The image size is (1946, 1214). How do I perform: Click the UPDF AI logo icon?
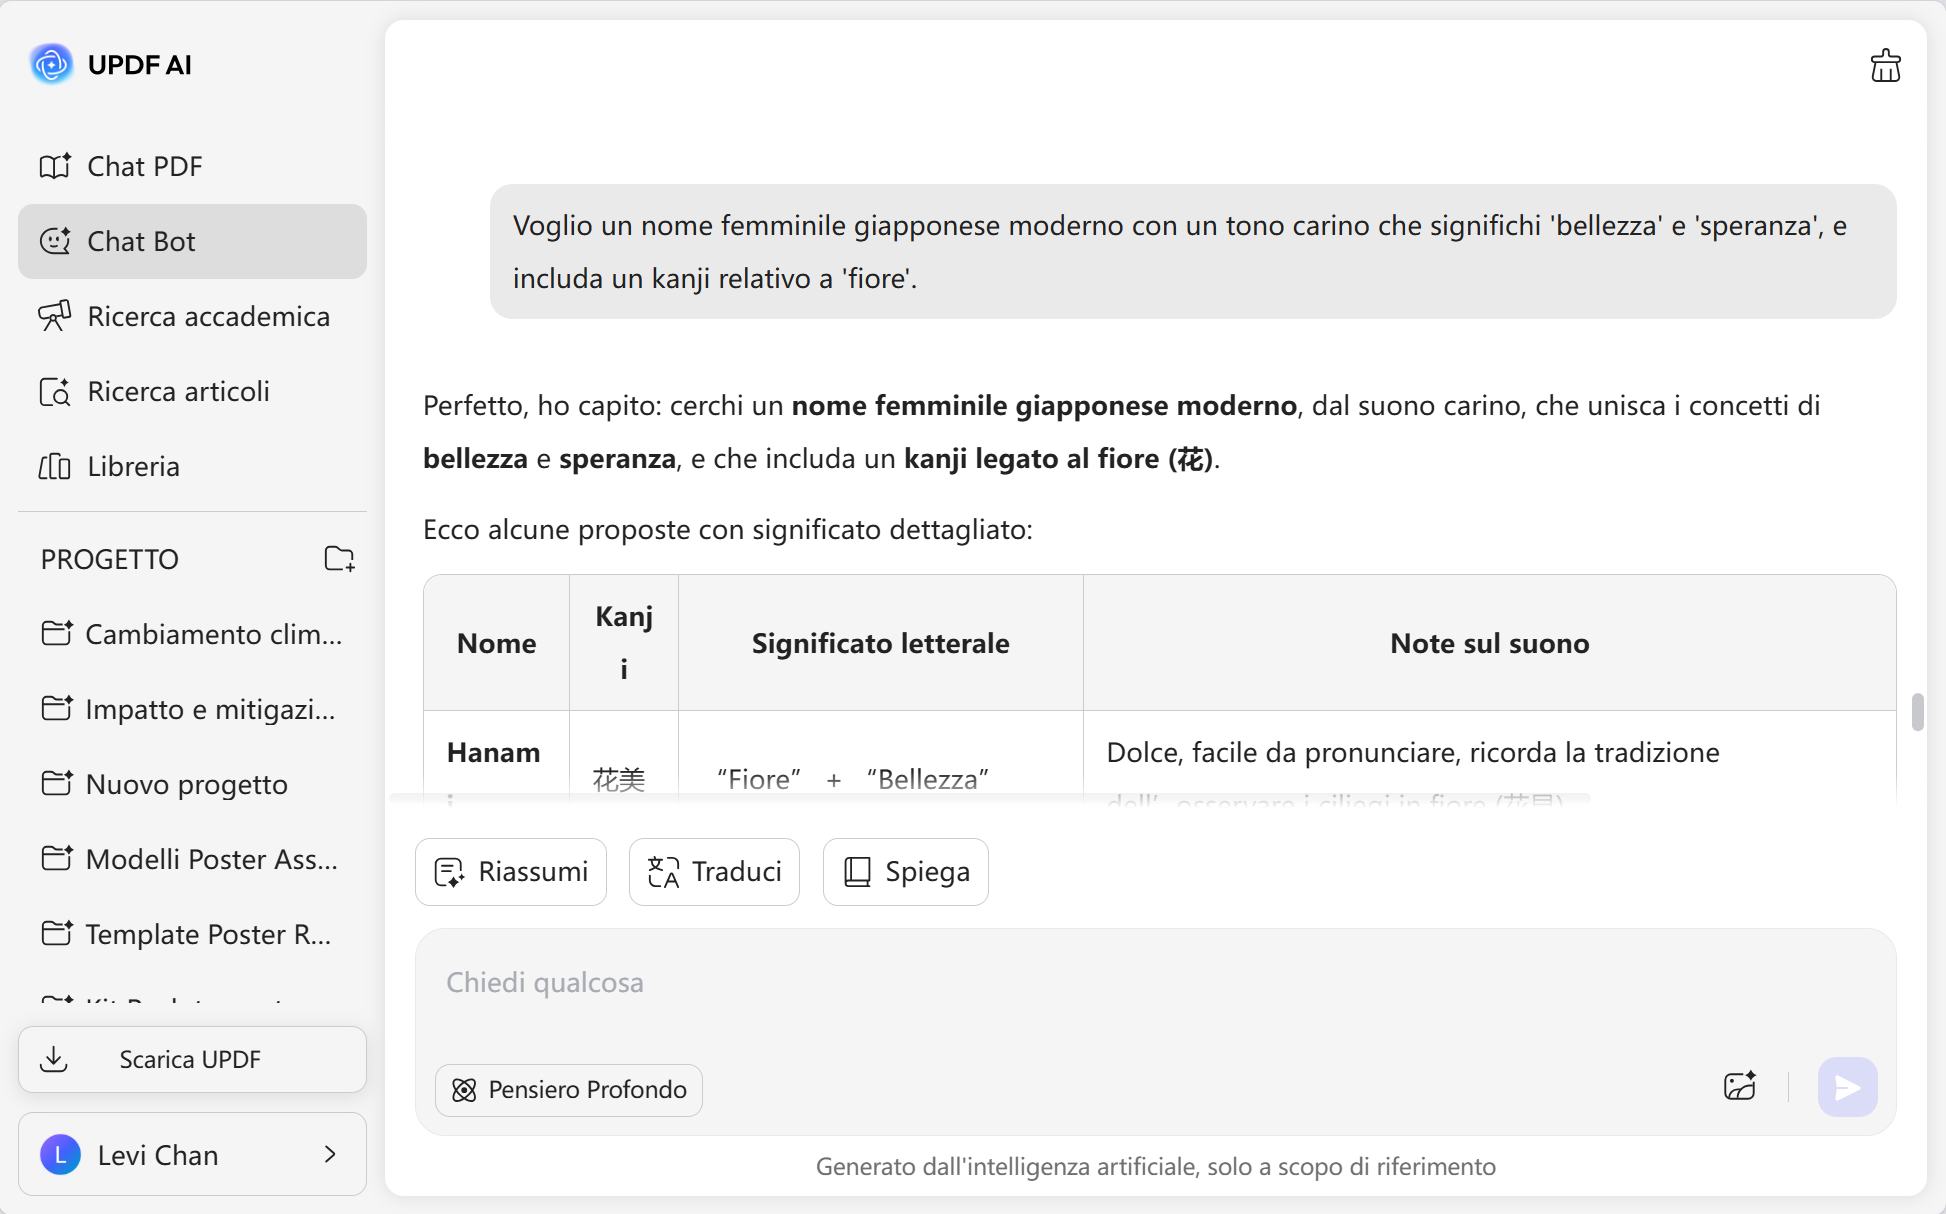51,65
